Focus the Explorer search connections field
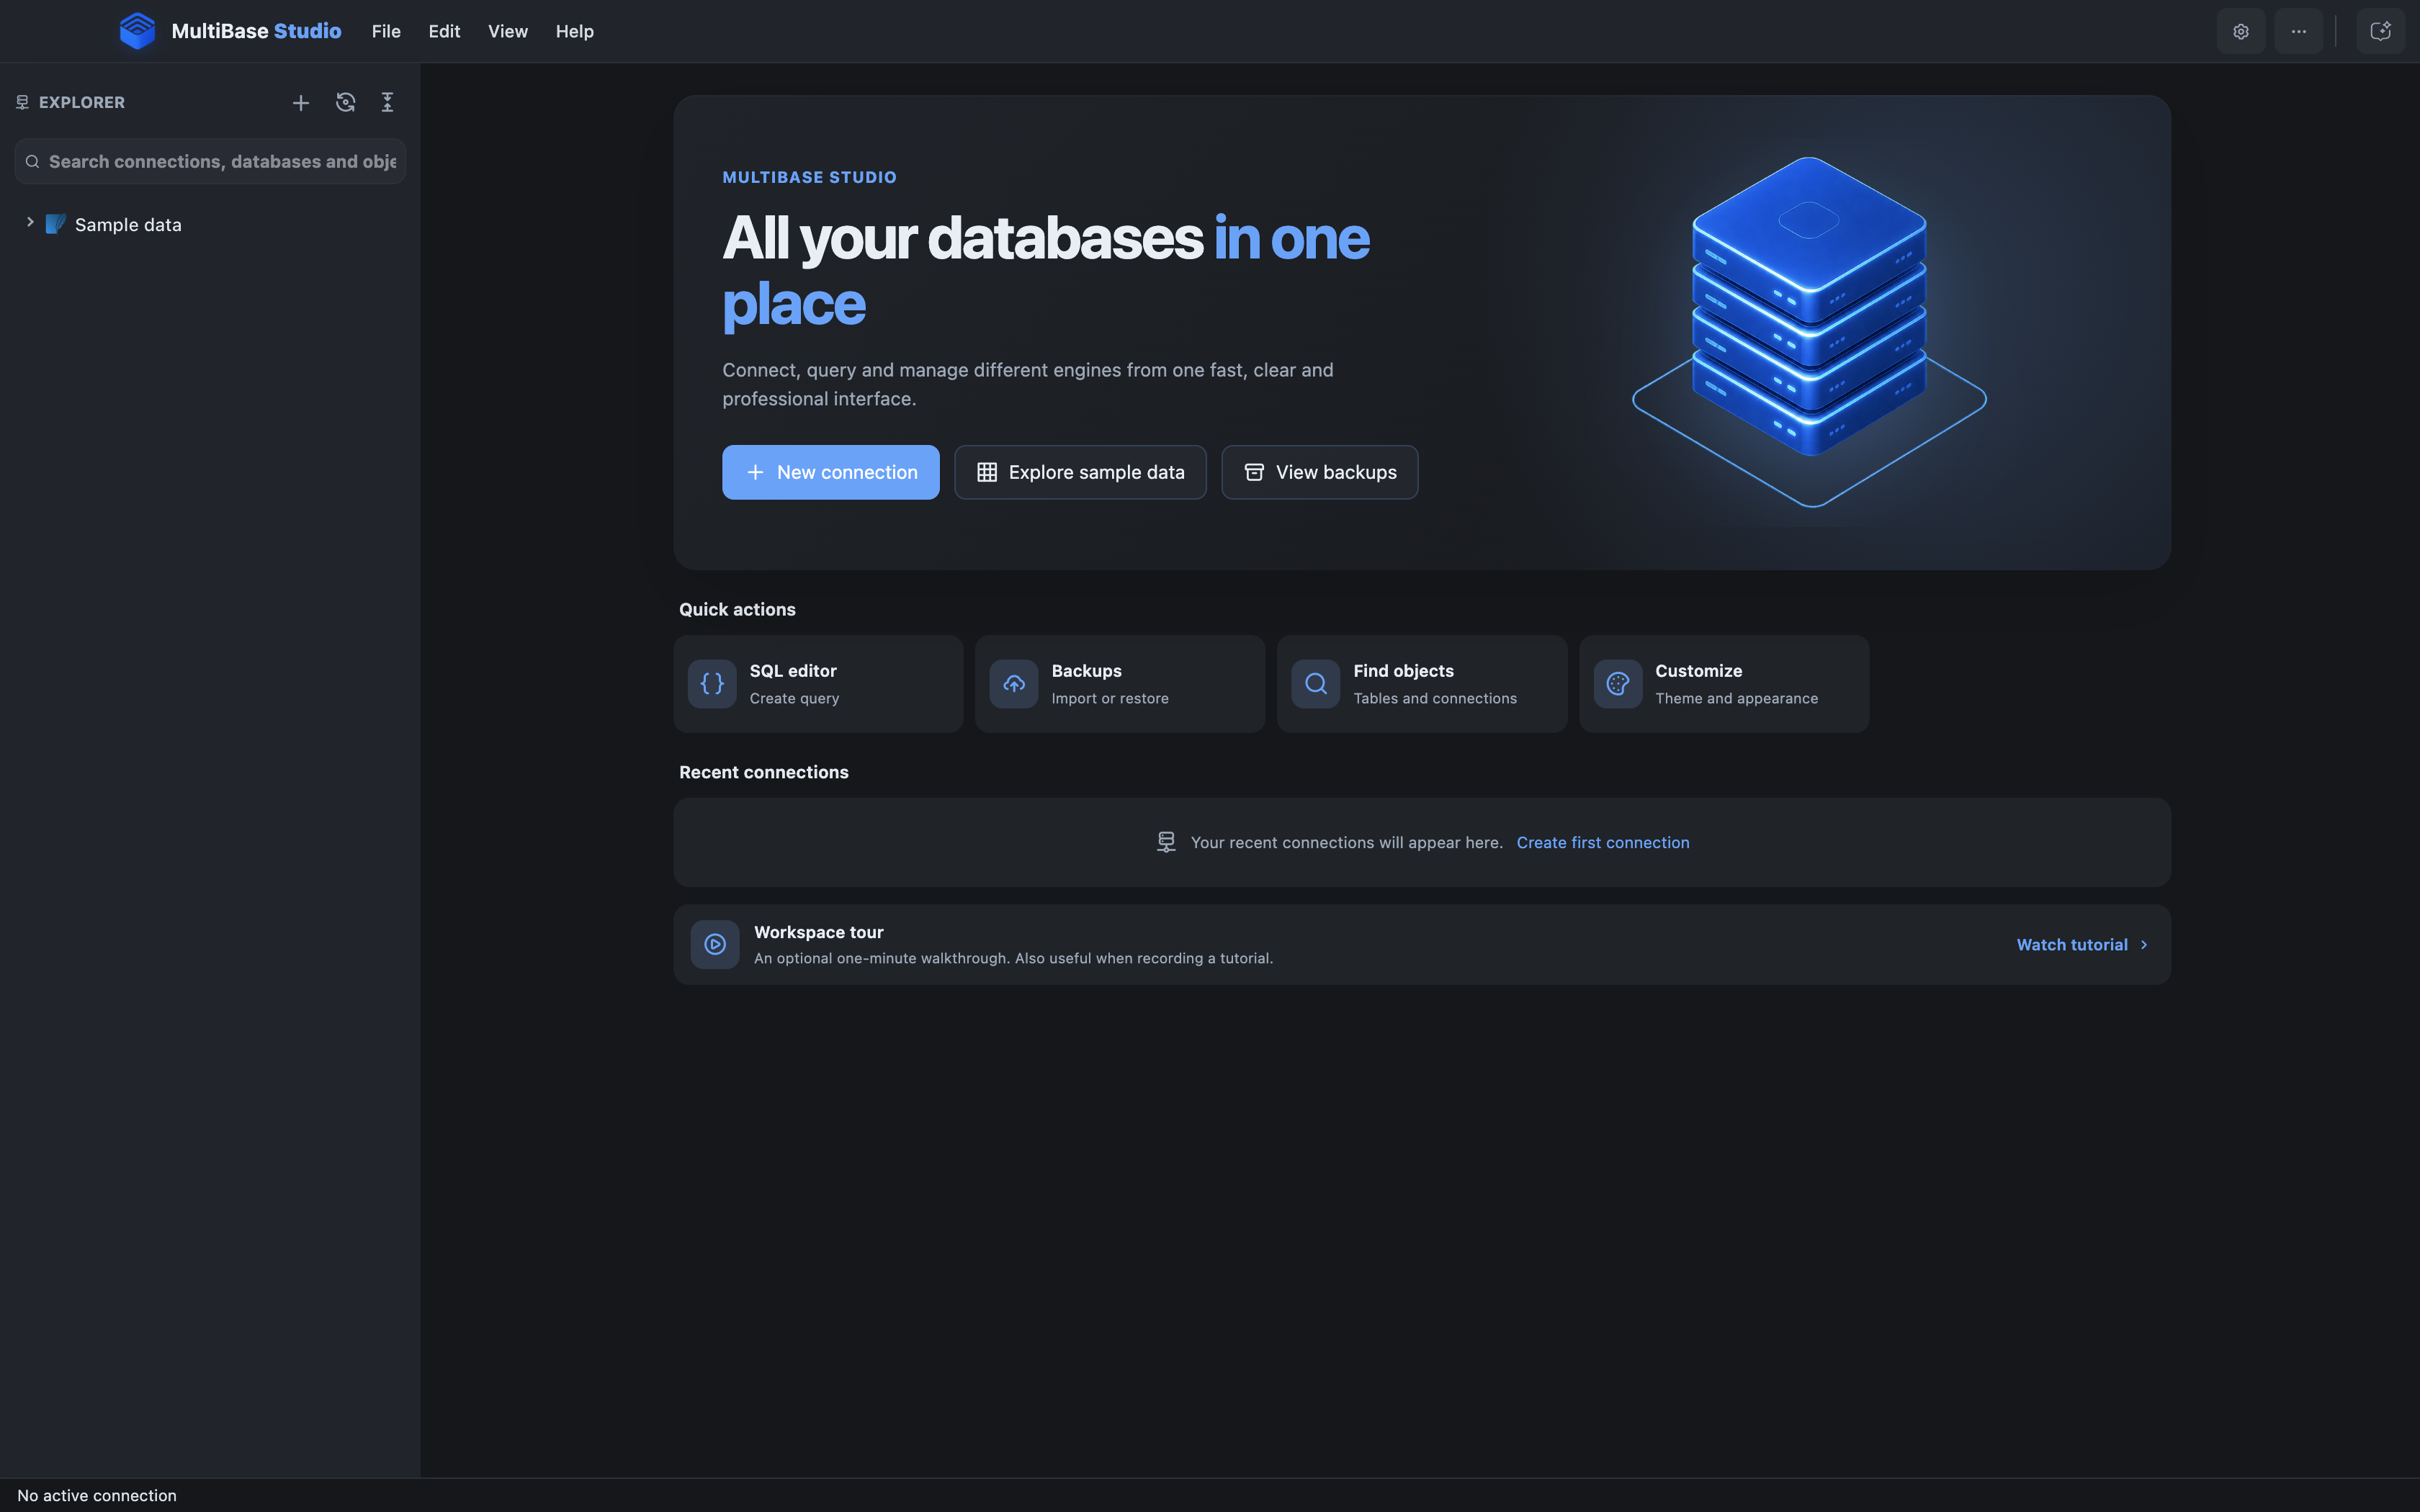The width and height of the screenshot is (2420, 1512). click(x=210, y=162)
